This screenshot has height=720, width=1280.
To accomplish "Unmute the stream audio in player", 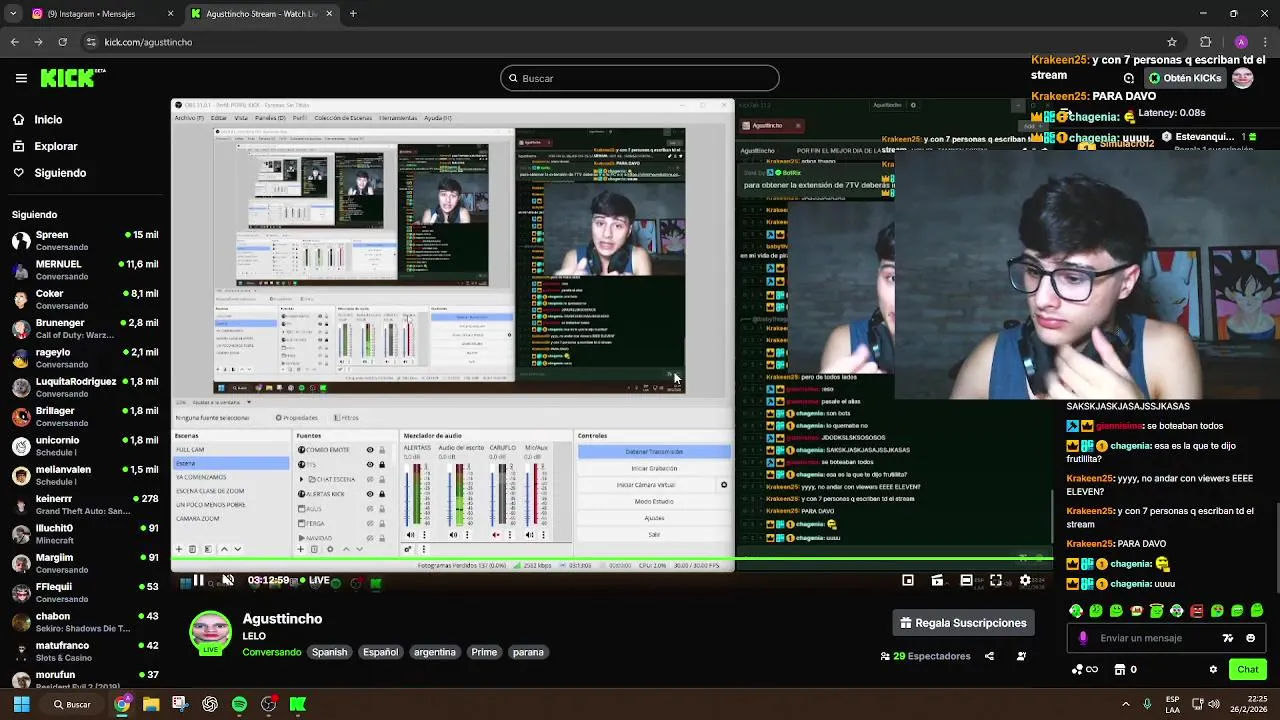I will tap(228, 580).
